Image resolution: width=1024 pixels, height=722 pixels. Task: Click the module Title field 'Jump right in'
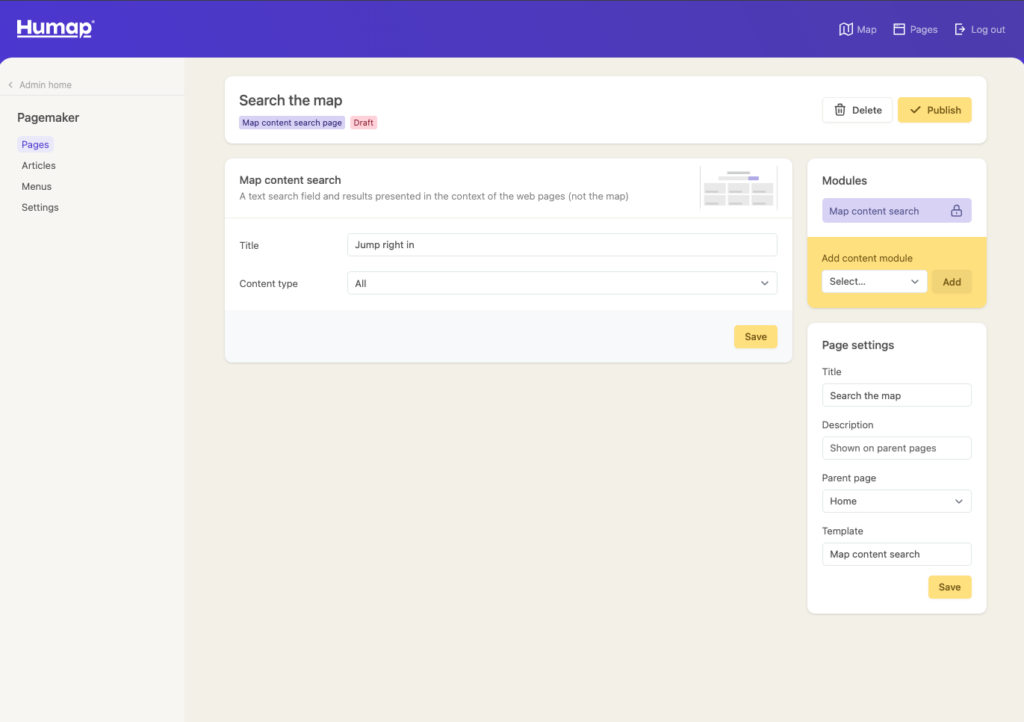[561, 245]
